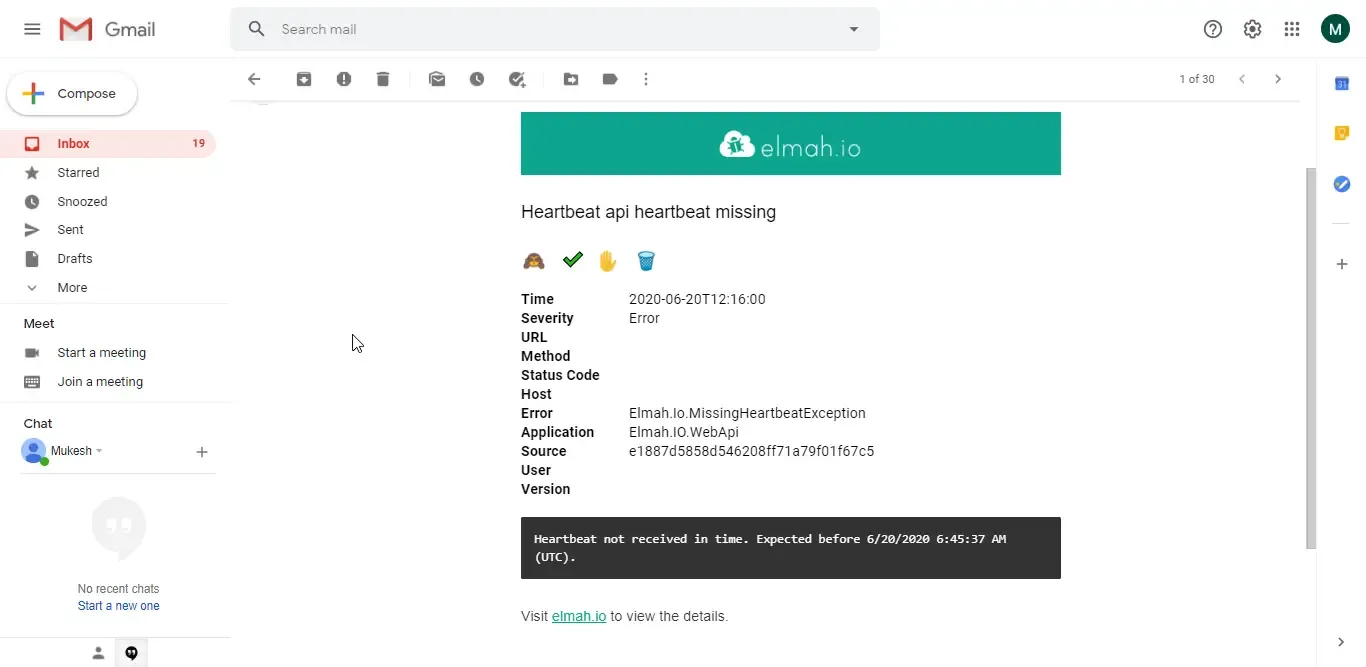Open Google Keep in the side panel
This screenshot has width=1366, height=667.
(x=1342, y=133)
